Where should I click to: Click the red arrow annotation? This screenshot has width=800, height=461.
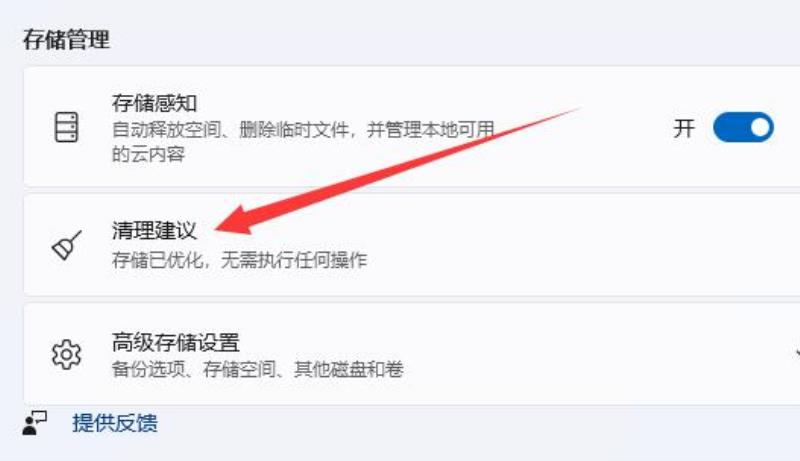tap(398, 171)
